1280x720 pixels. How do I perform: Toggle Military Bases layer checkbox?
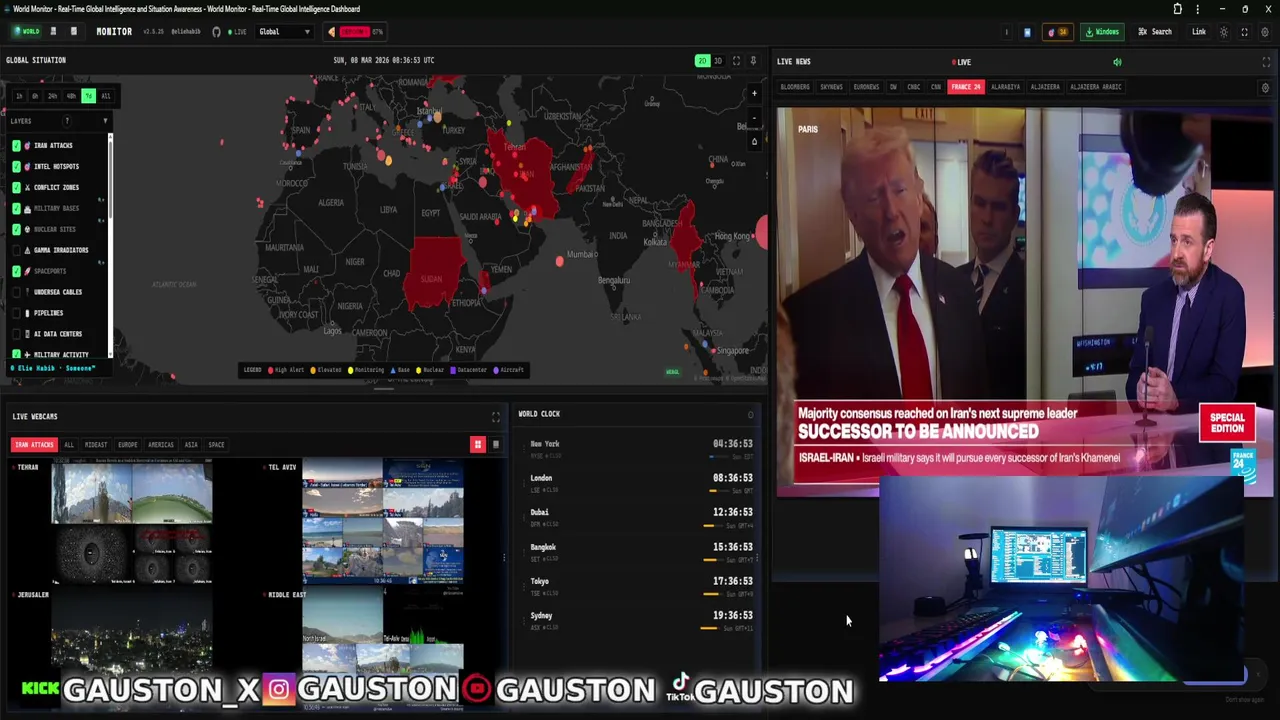(16, 209)
